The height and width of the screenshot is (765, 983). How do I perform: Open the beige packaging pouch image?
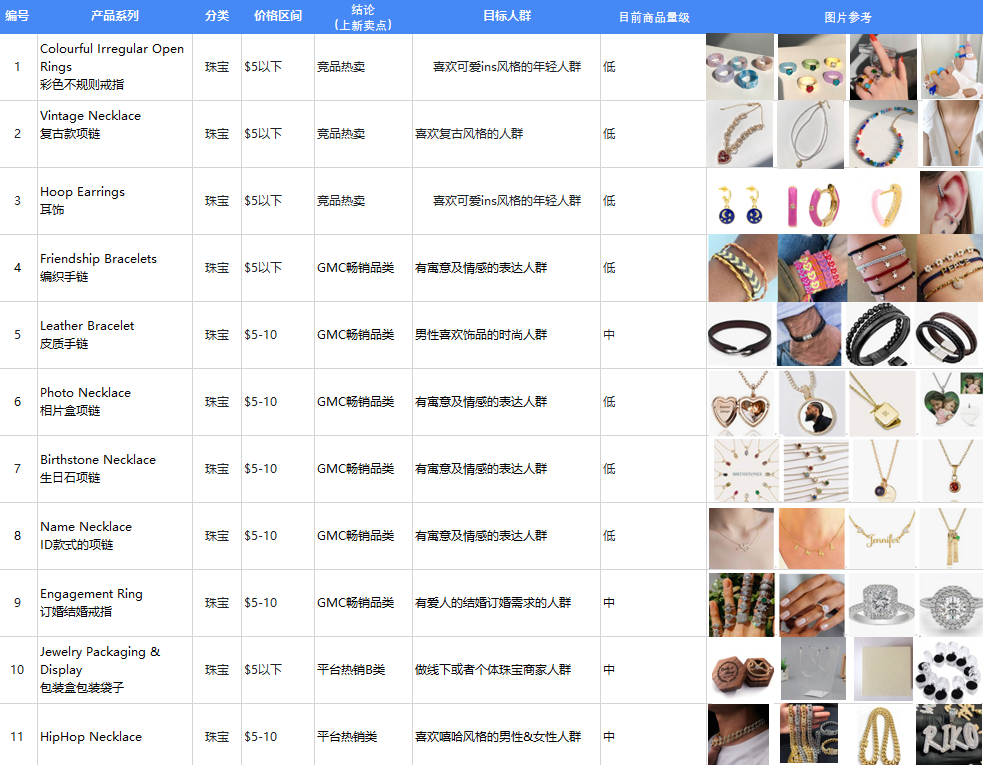pyautogui.click(x=883, y=669)
